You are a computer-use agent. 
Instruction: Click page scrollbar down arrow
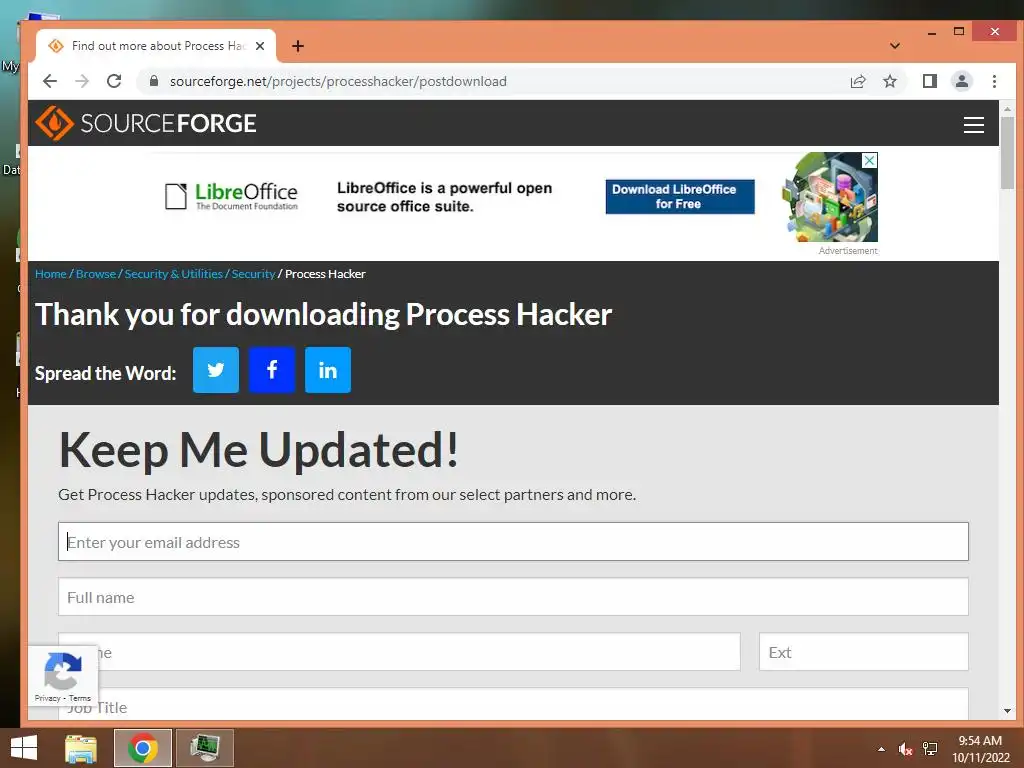pos(1007,711)
